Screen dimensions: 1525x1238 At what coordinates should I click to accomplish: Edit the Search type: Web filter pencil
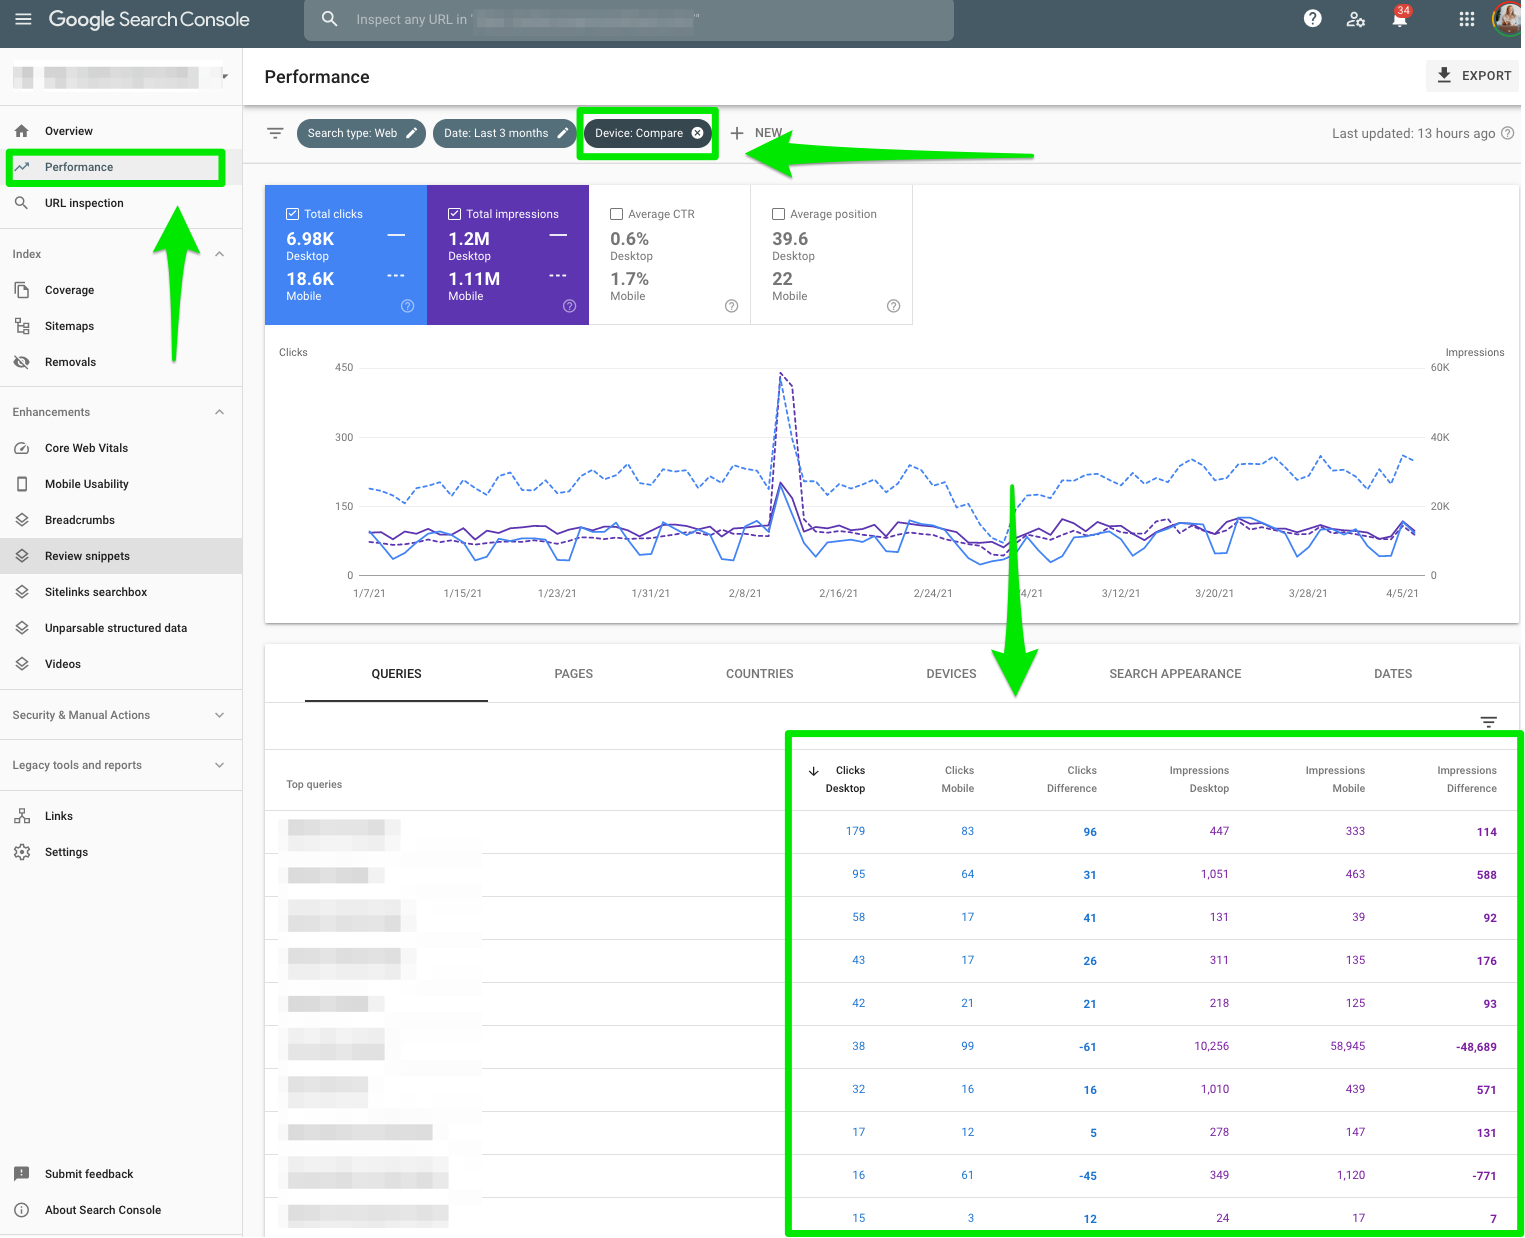click(411, 133)
